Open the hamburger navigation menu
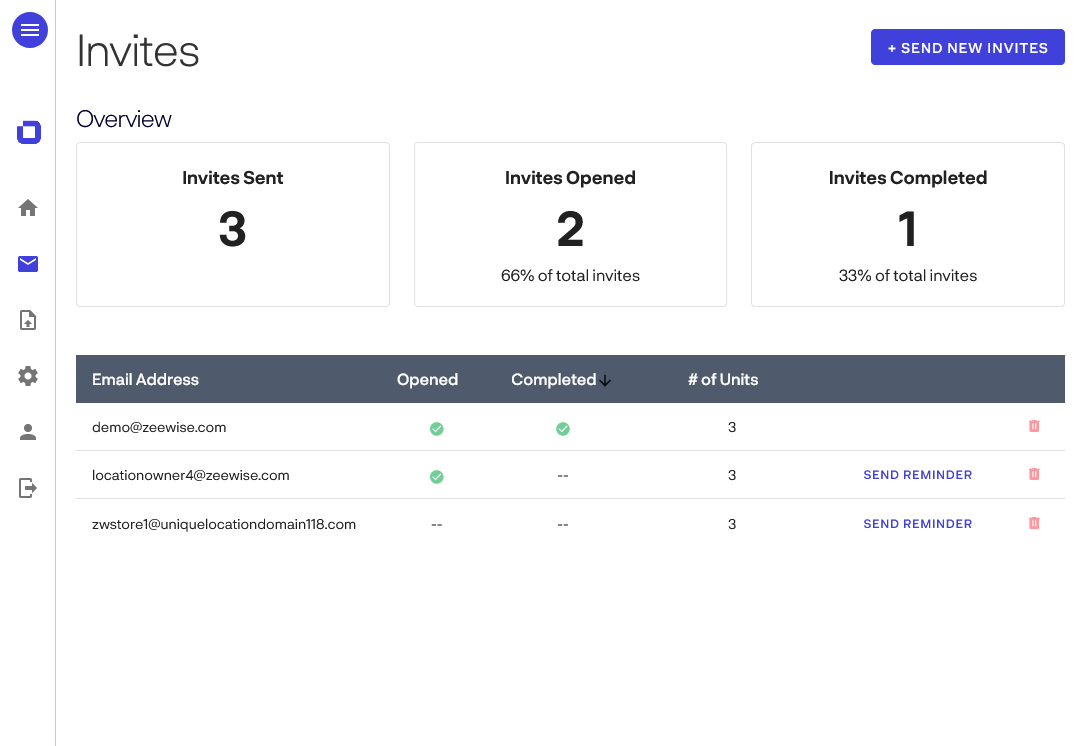This screenshot has width=1085, height=746. coord(29,30)
